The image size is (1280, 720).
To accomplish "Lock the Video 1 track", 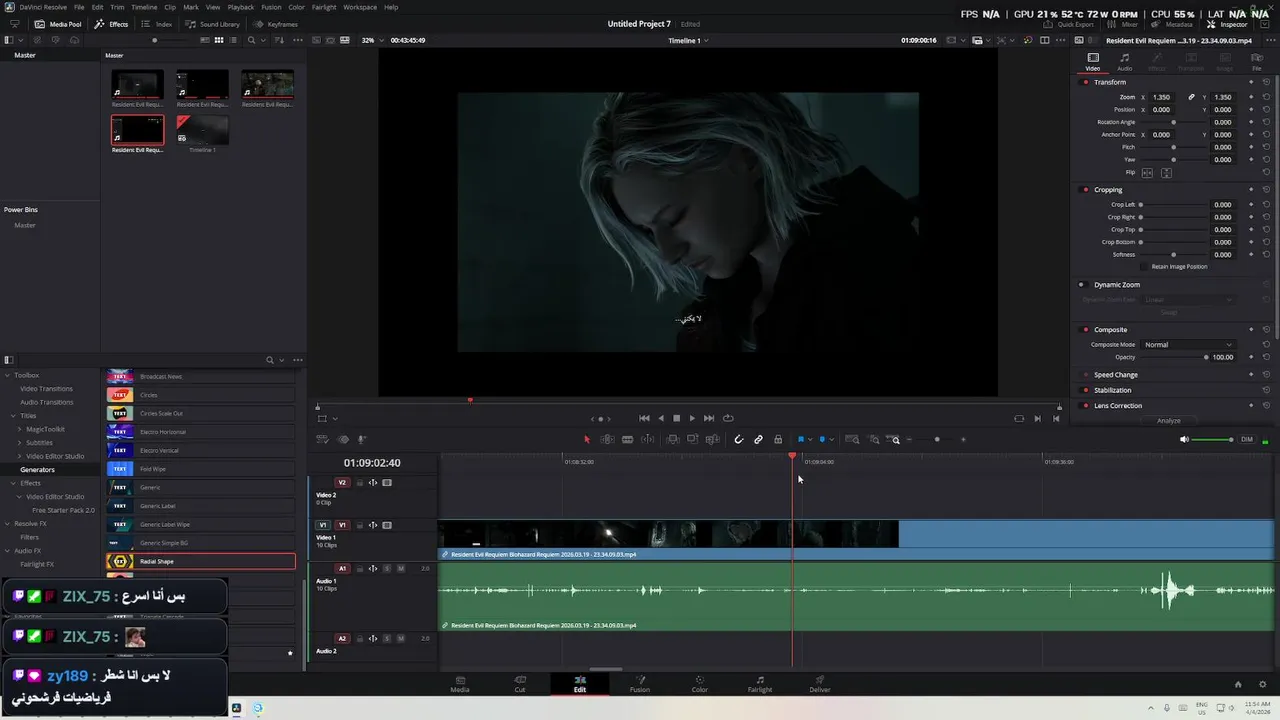I will click(x=359, y=525).
